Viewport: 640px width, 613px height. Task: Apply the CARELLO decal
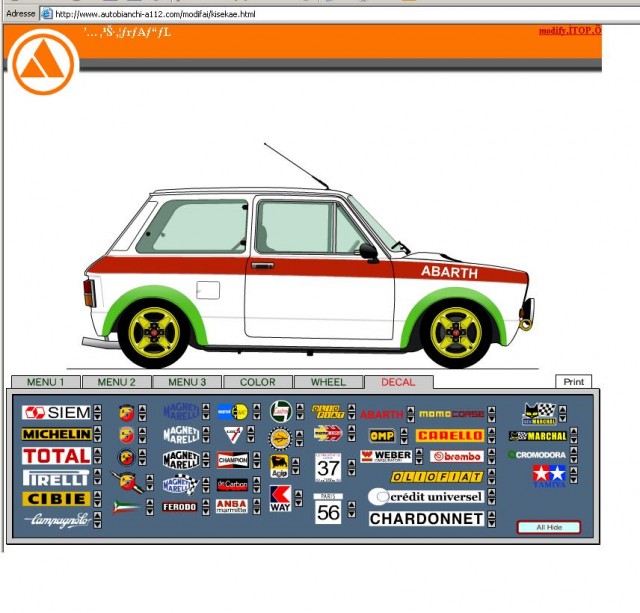tap(450, 435)
